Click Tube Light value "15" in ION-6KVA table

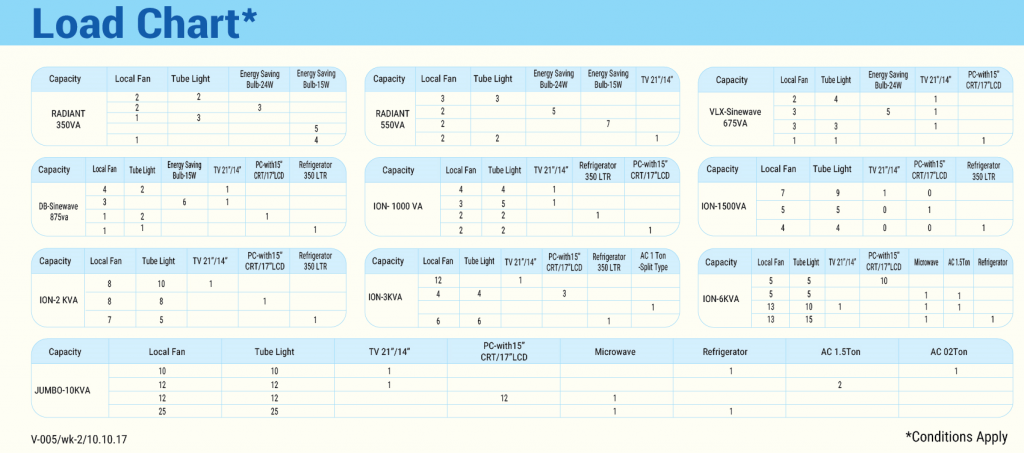click(808, 319)
